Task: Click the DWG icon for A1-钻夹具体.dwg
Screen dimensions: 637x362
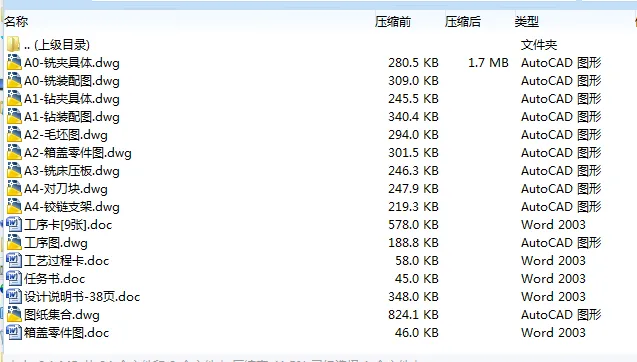Action: pos(14,98)
